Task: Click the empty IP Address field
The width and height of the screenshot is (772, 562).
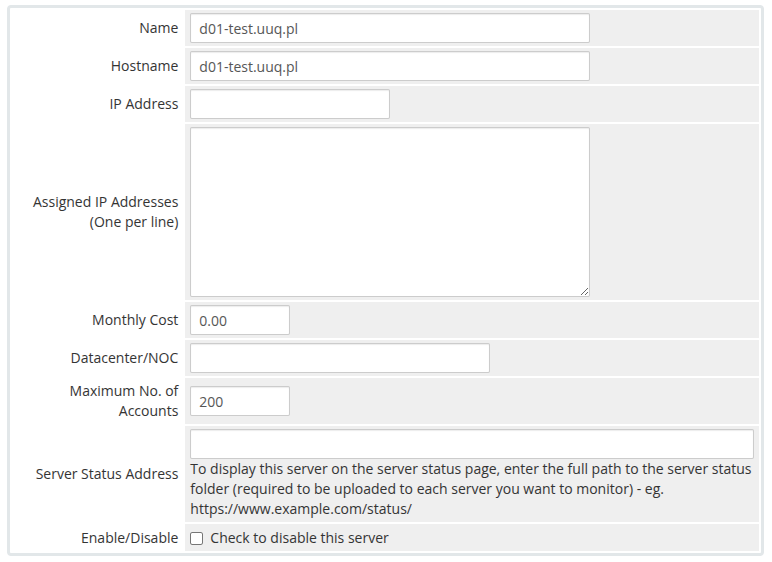Action: pyautogui.click(x=289, y=104)
